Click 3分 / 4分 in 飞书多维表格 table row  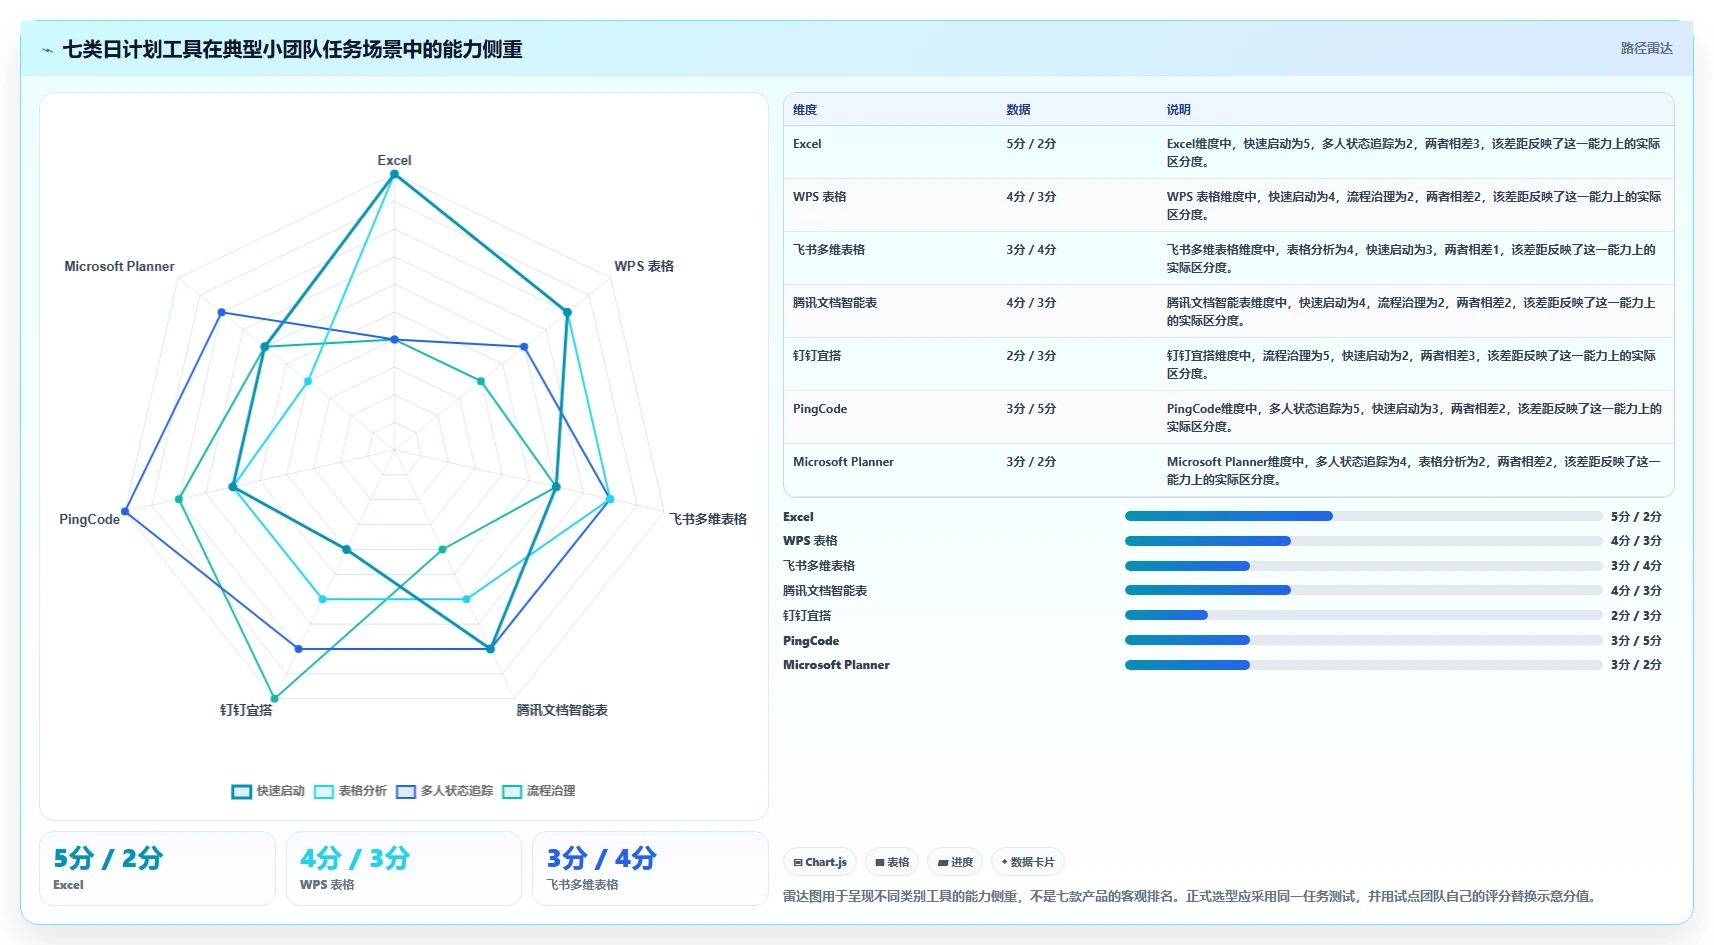[x=1031, y=250]
